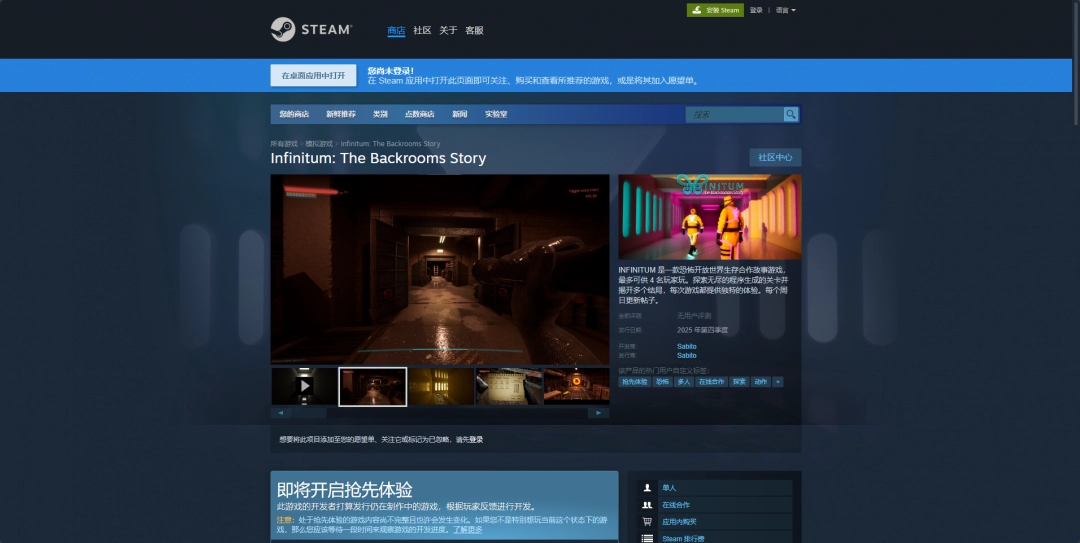Open the 类别 categories menu
The image size is (1080, 543).
click(x=380, y=114)
